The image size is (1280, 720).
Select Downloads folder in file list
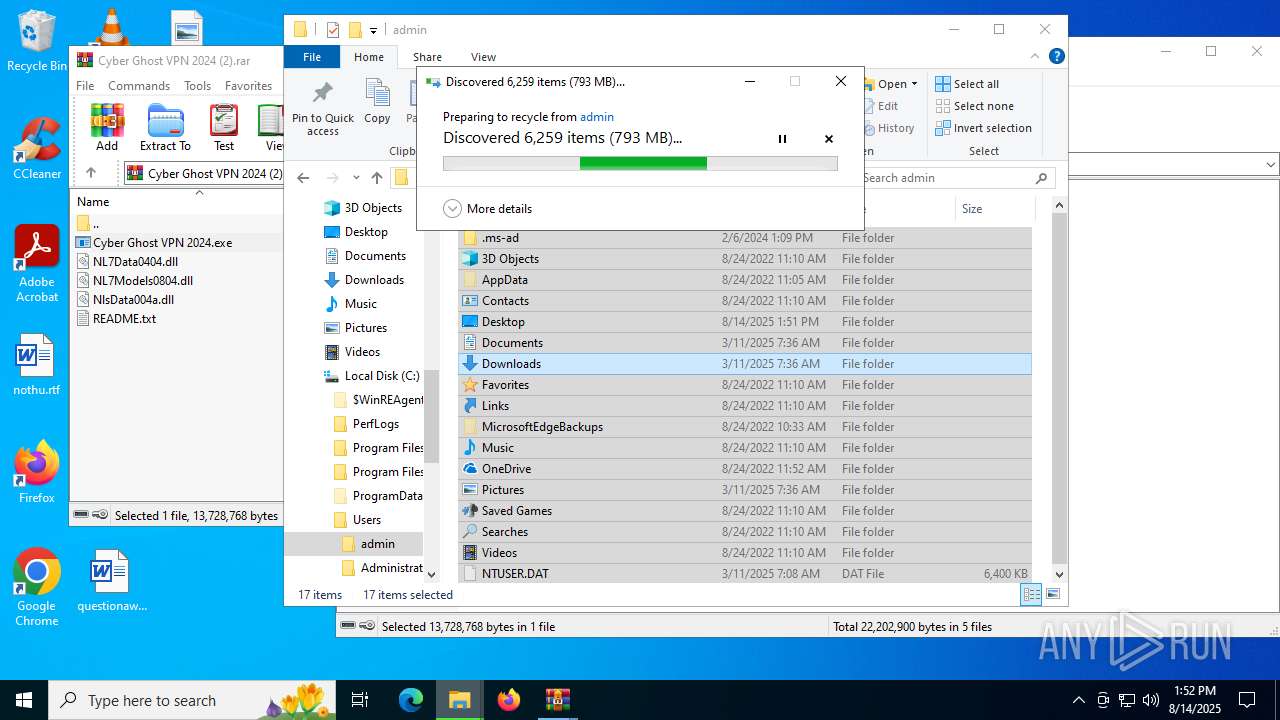pos(745,364)
